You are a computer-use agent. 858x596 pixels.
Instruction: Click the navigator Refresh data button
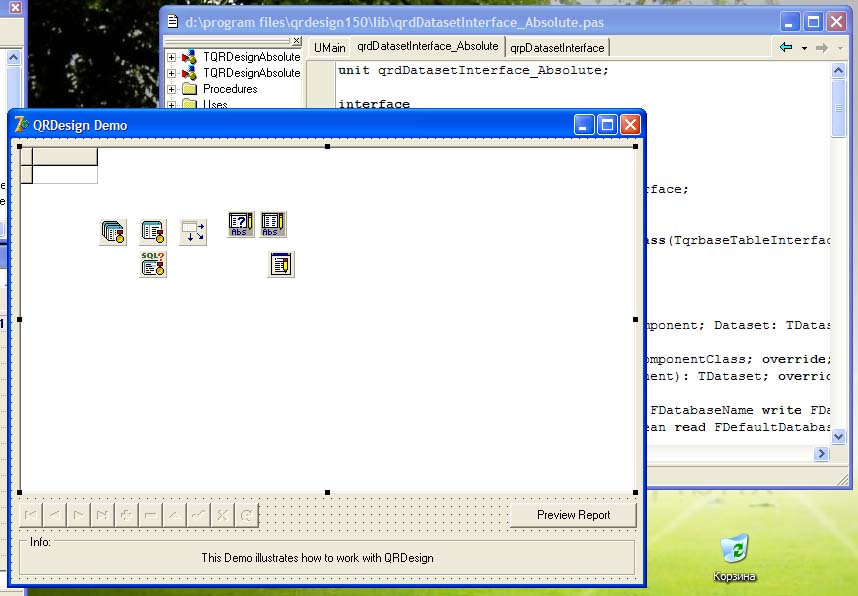point(247,515)
